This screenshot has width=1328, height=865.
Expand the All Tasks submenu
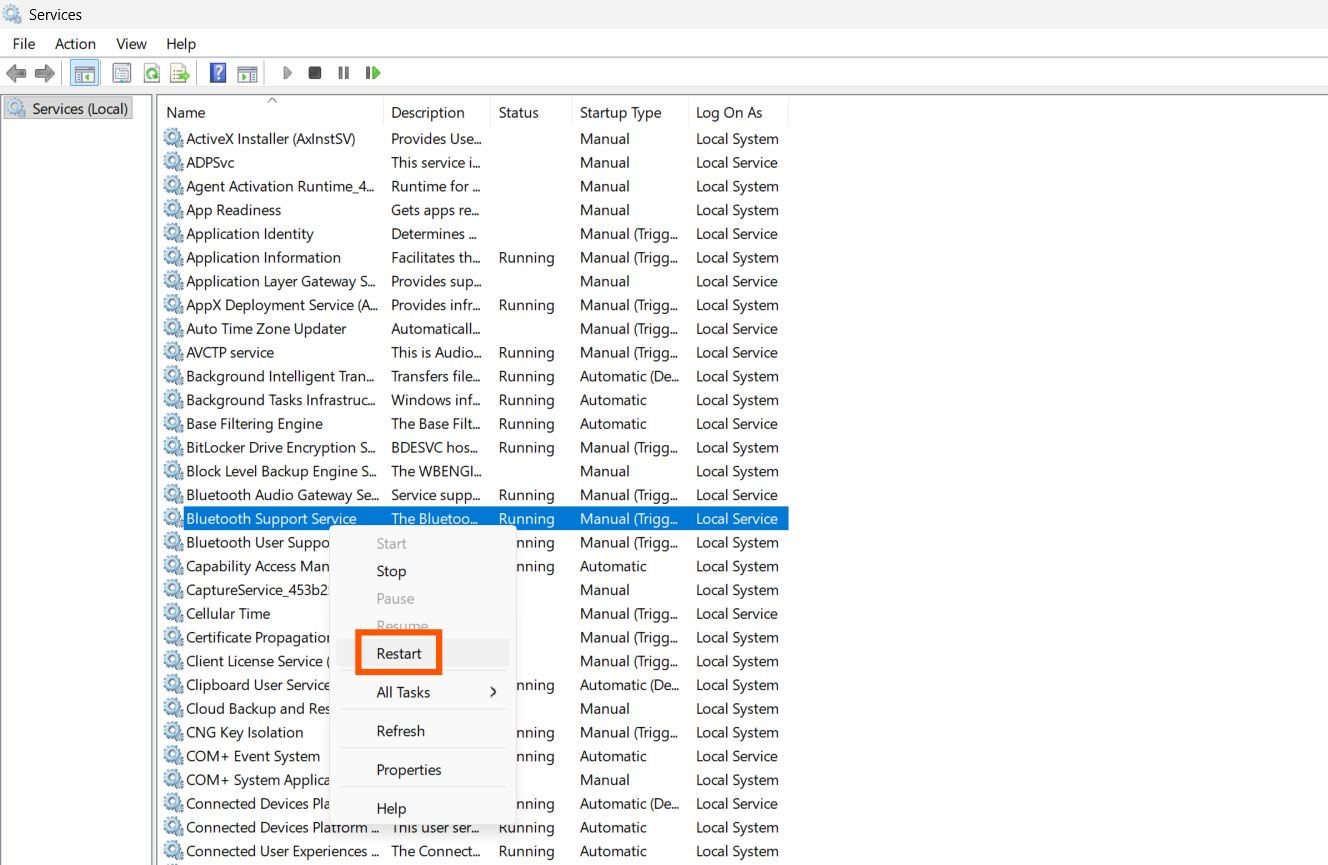(x=403, y=690)
